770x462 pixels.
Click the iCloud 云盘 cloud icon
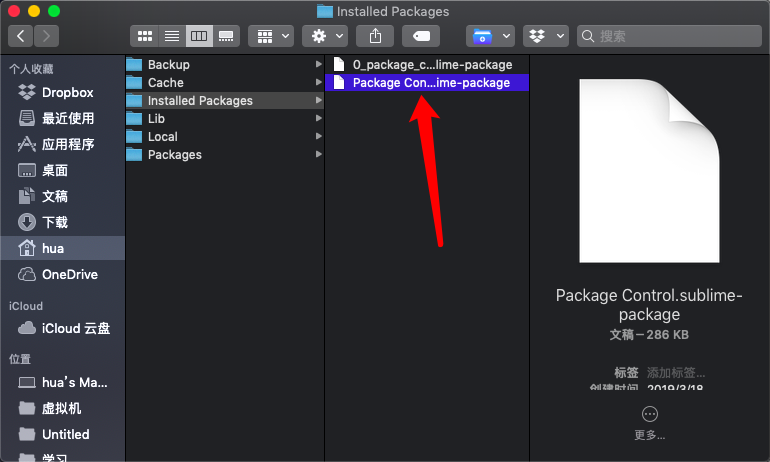[27, 328]
